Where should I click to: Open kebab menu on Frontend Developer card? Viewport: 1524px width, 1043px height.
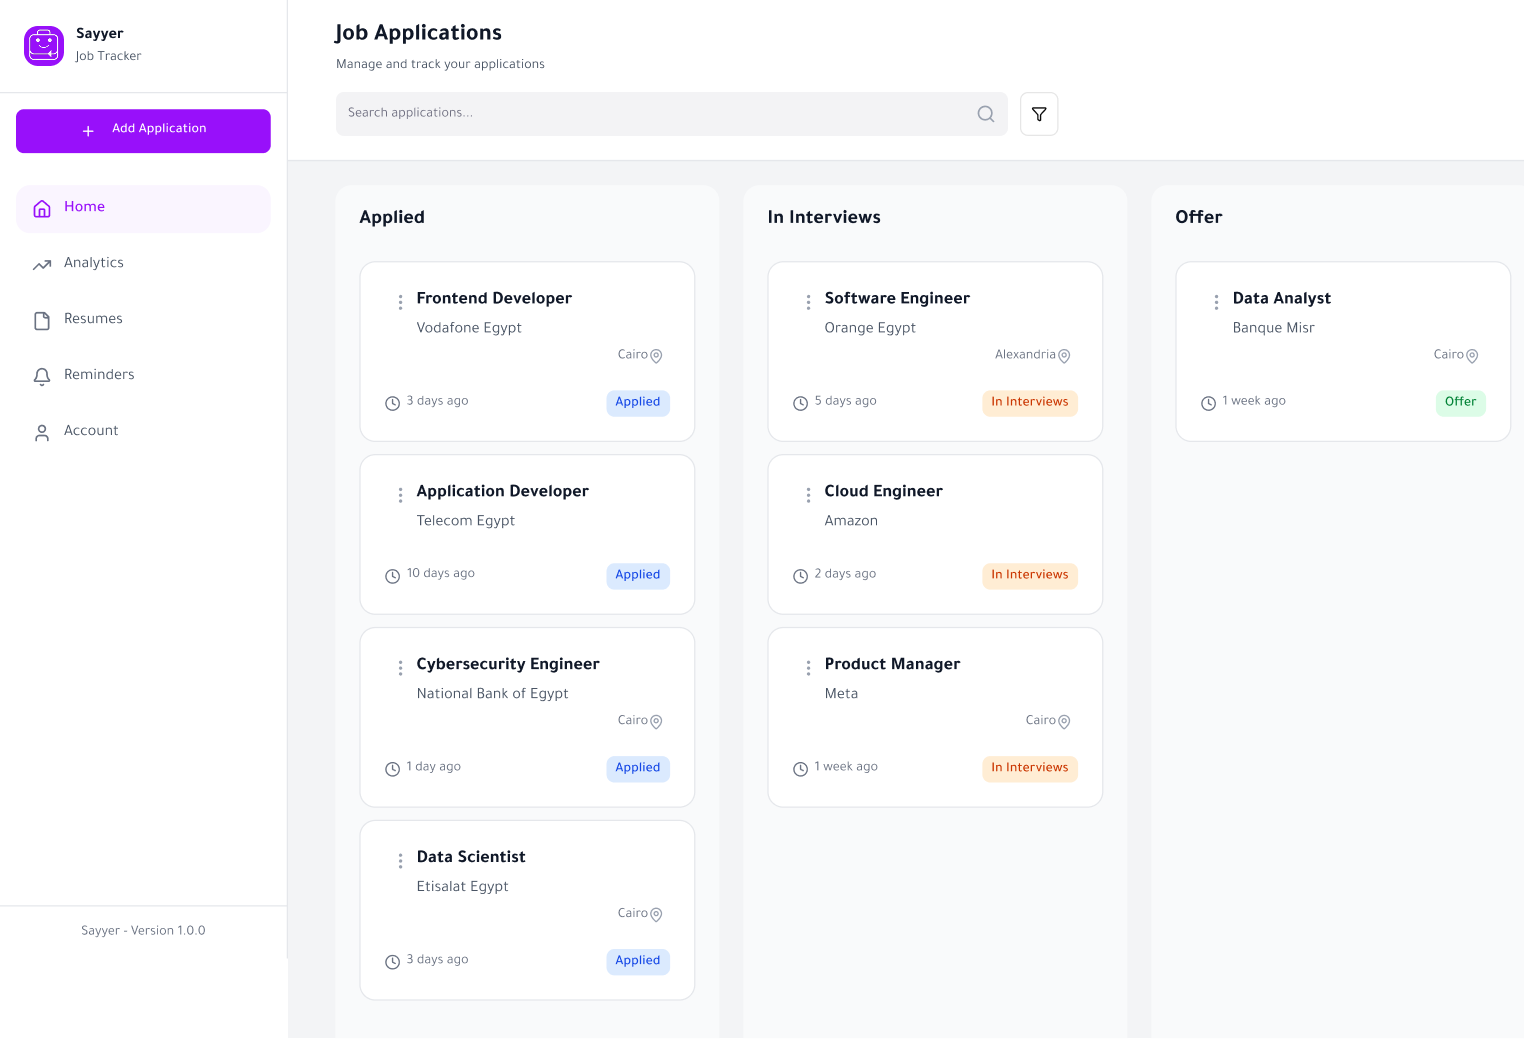[400, 301]
